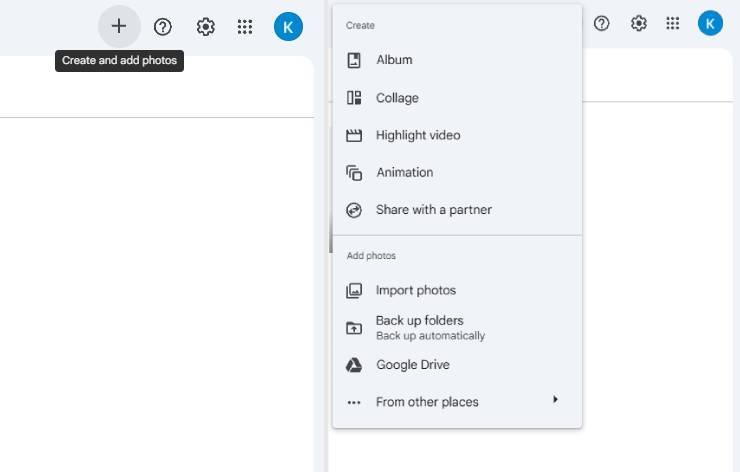Click the right K account avatar

pyautogui.click(x=710, y=23)
